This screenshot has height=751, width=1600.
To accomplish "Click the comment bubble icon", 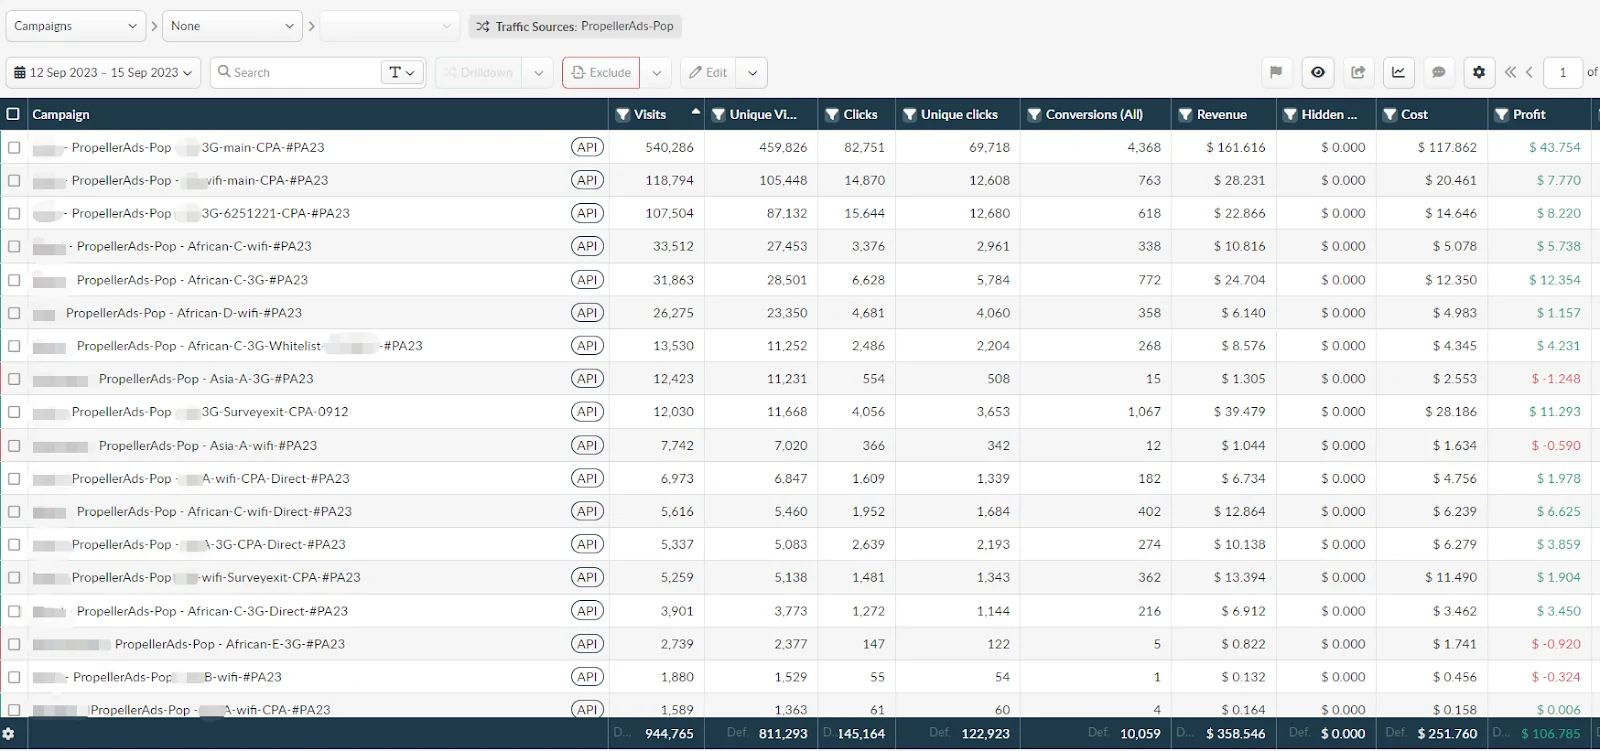I will click(x=1439, y=72).
